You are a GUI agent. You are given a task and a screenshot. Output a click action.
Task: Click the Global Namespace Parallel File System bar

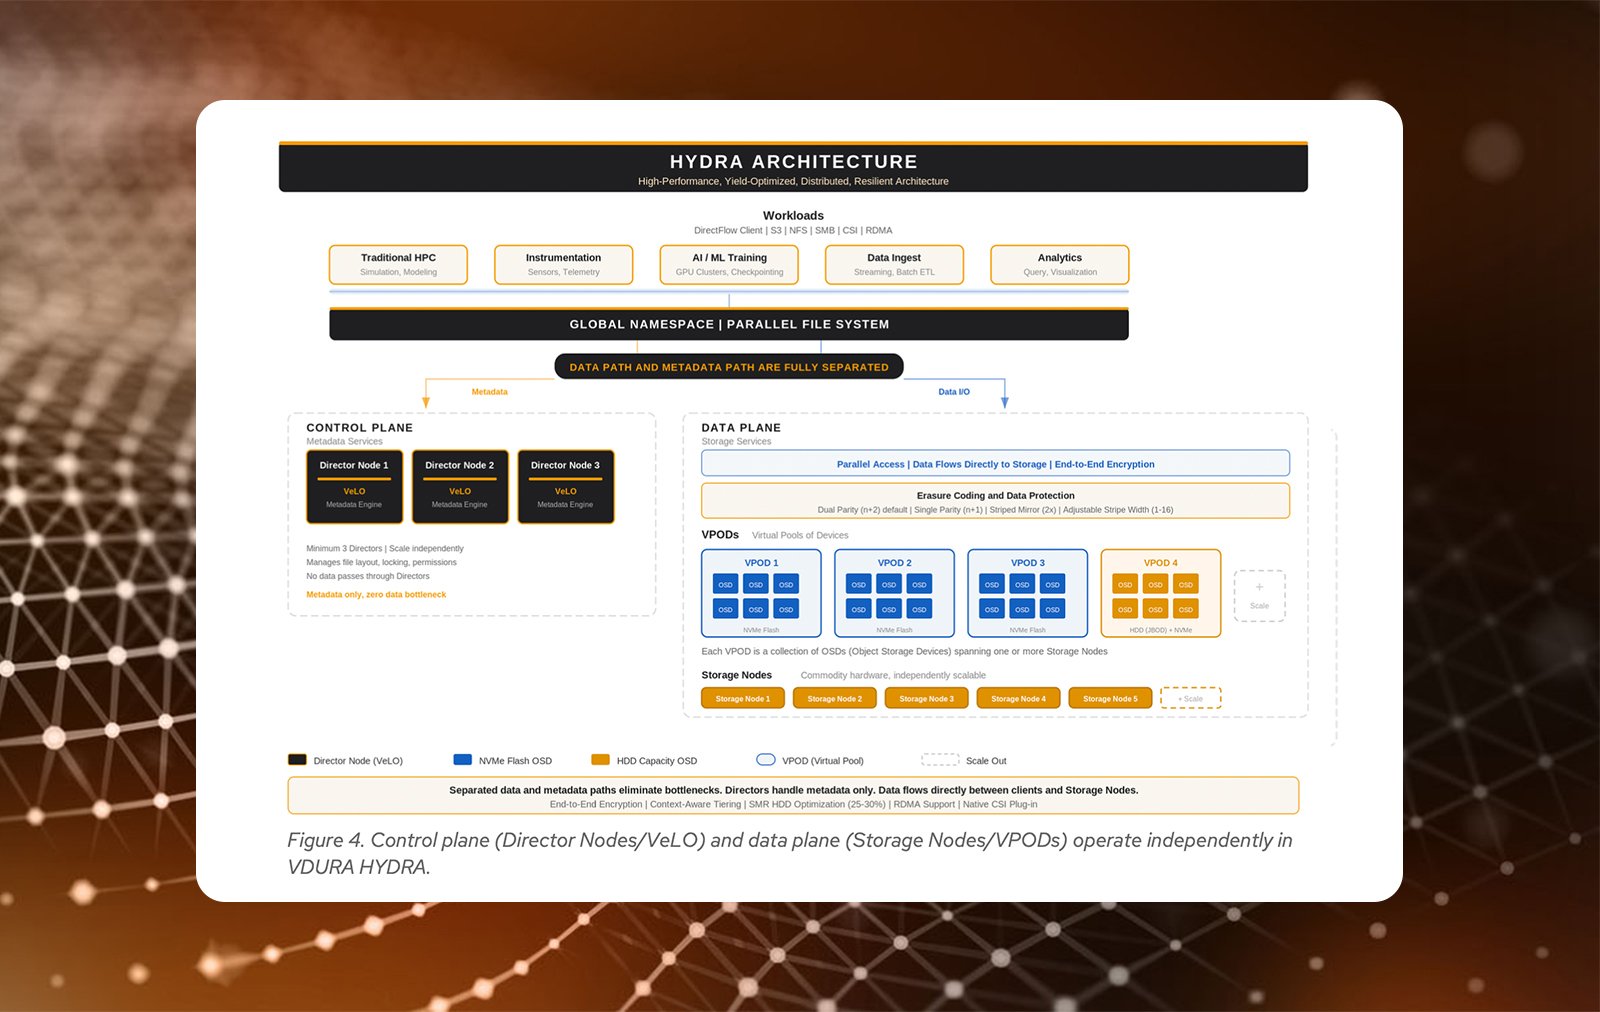click(x=729, y=324)
